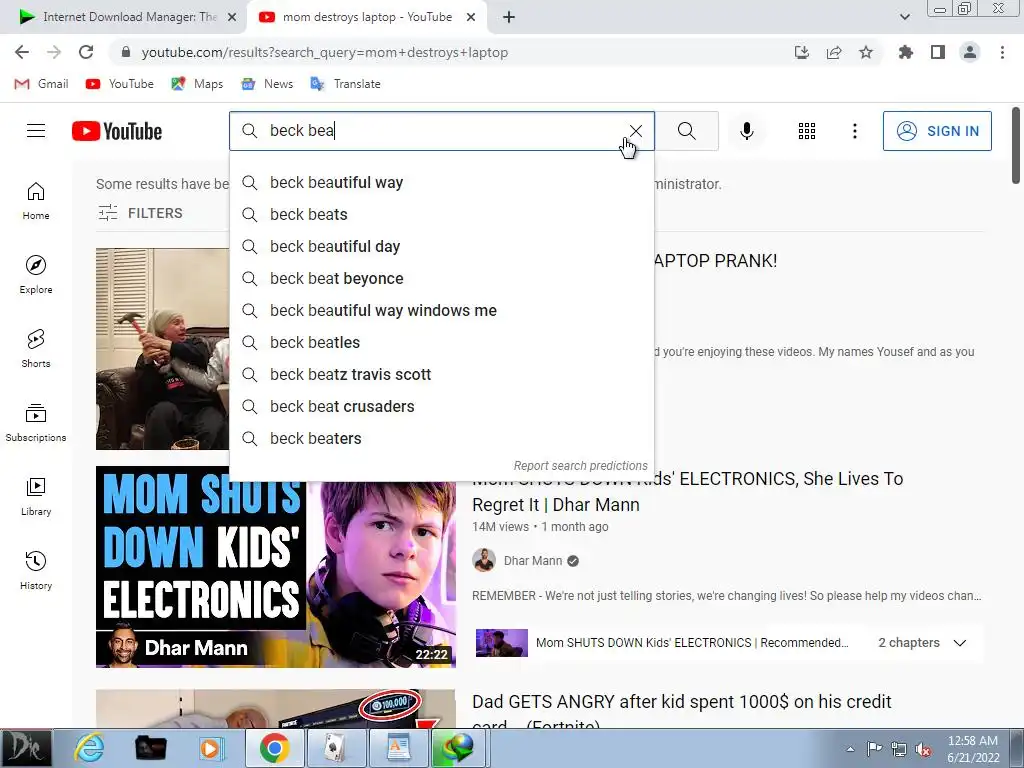Open the YouTube hamburger guide menu

tap(36, 131)
